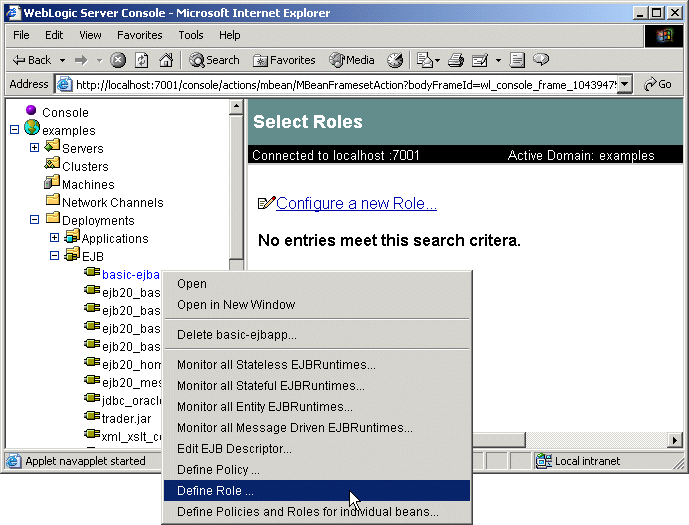This screenshot has width=689, height=525.
Task: Select Network Channels in the tree
Action: click(x=112, y=203)
